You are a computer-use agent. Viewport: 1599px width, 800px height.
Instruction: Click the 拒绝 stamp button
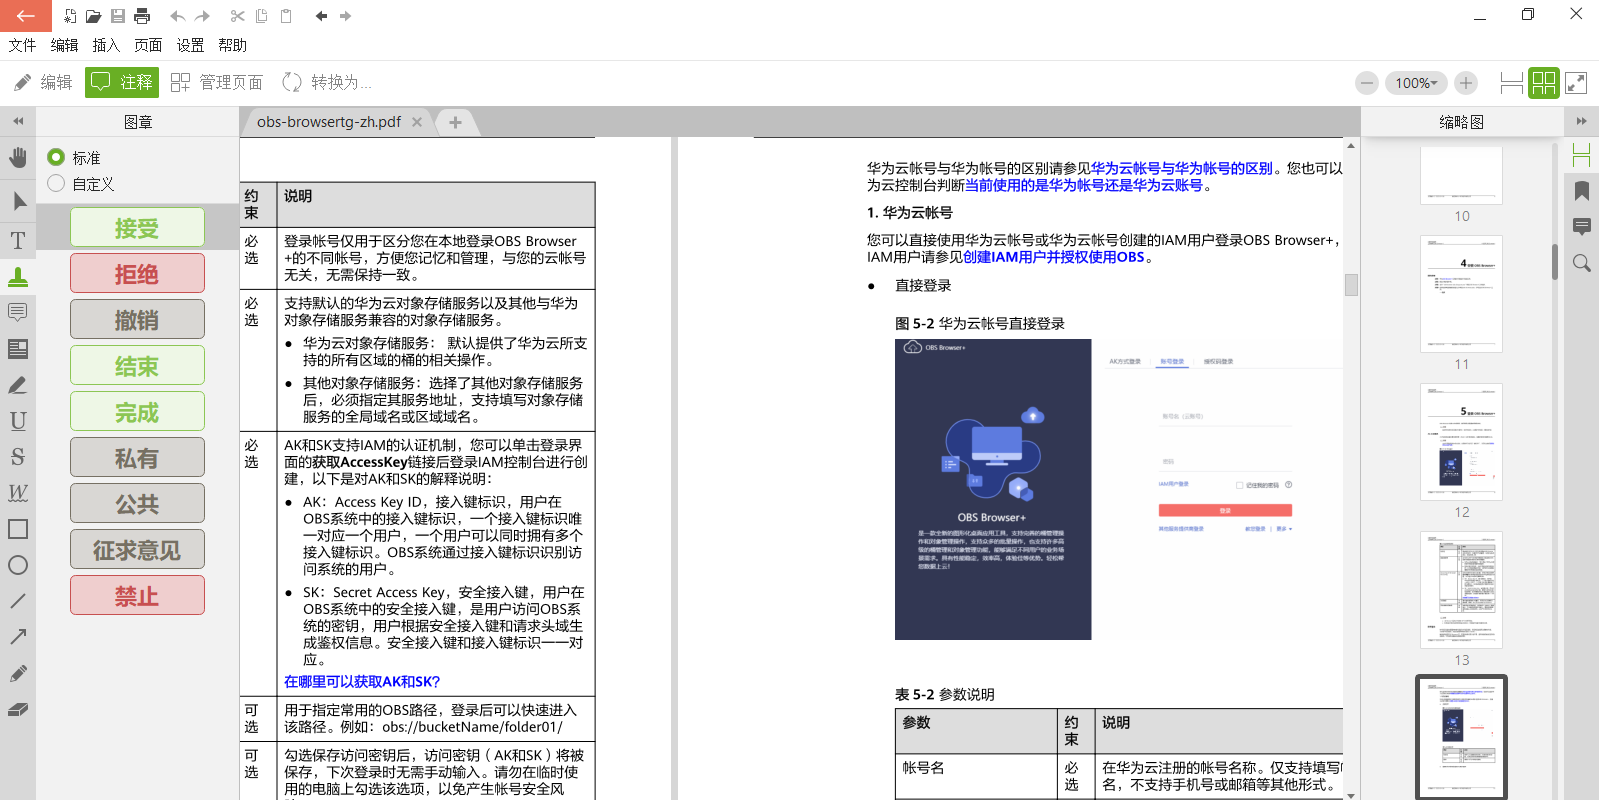click(x=137, y=274)
